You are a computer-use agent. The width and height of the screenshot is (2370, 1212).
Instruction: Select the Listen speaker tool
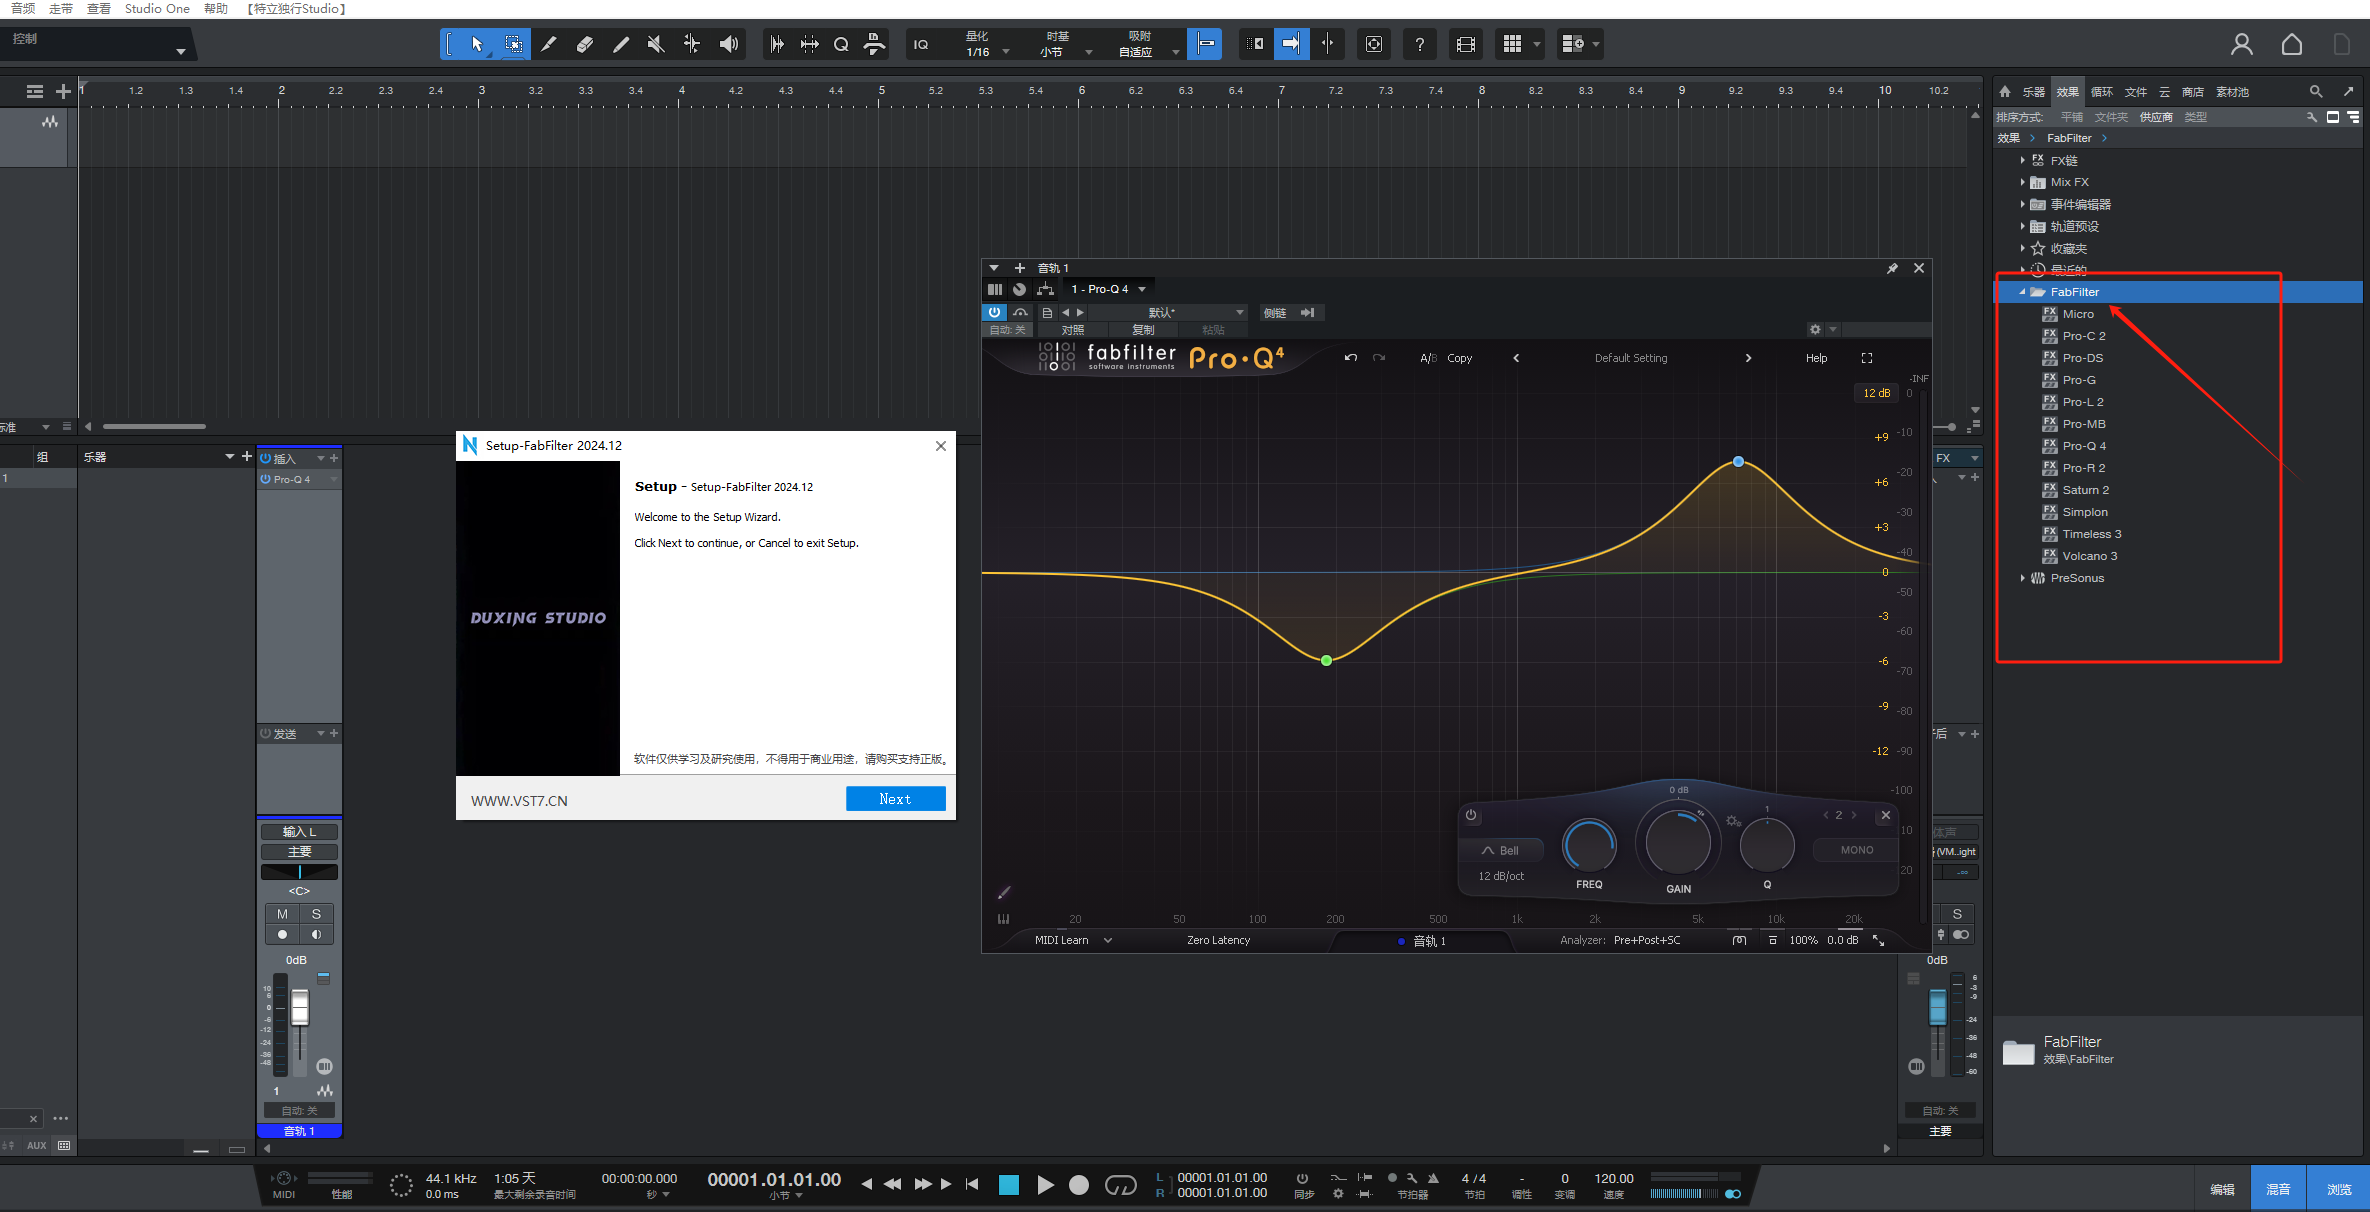729,44
